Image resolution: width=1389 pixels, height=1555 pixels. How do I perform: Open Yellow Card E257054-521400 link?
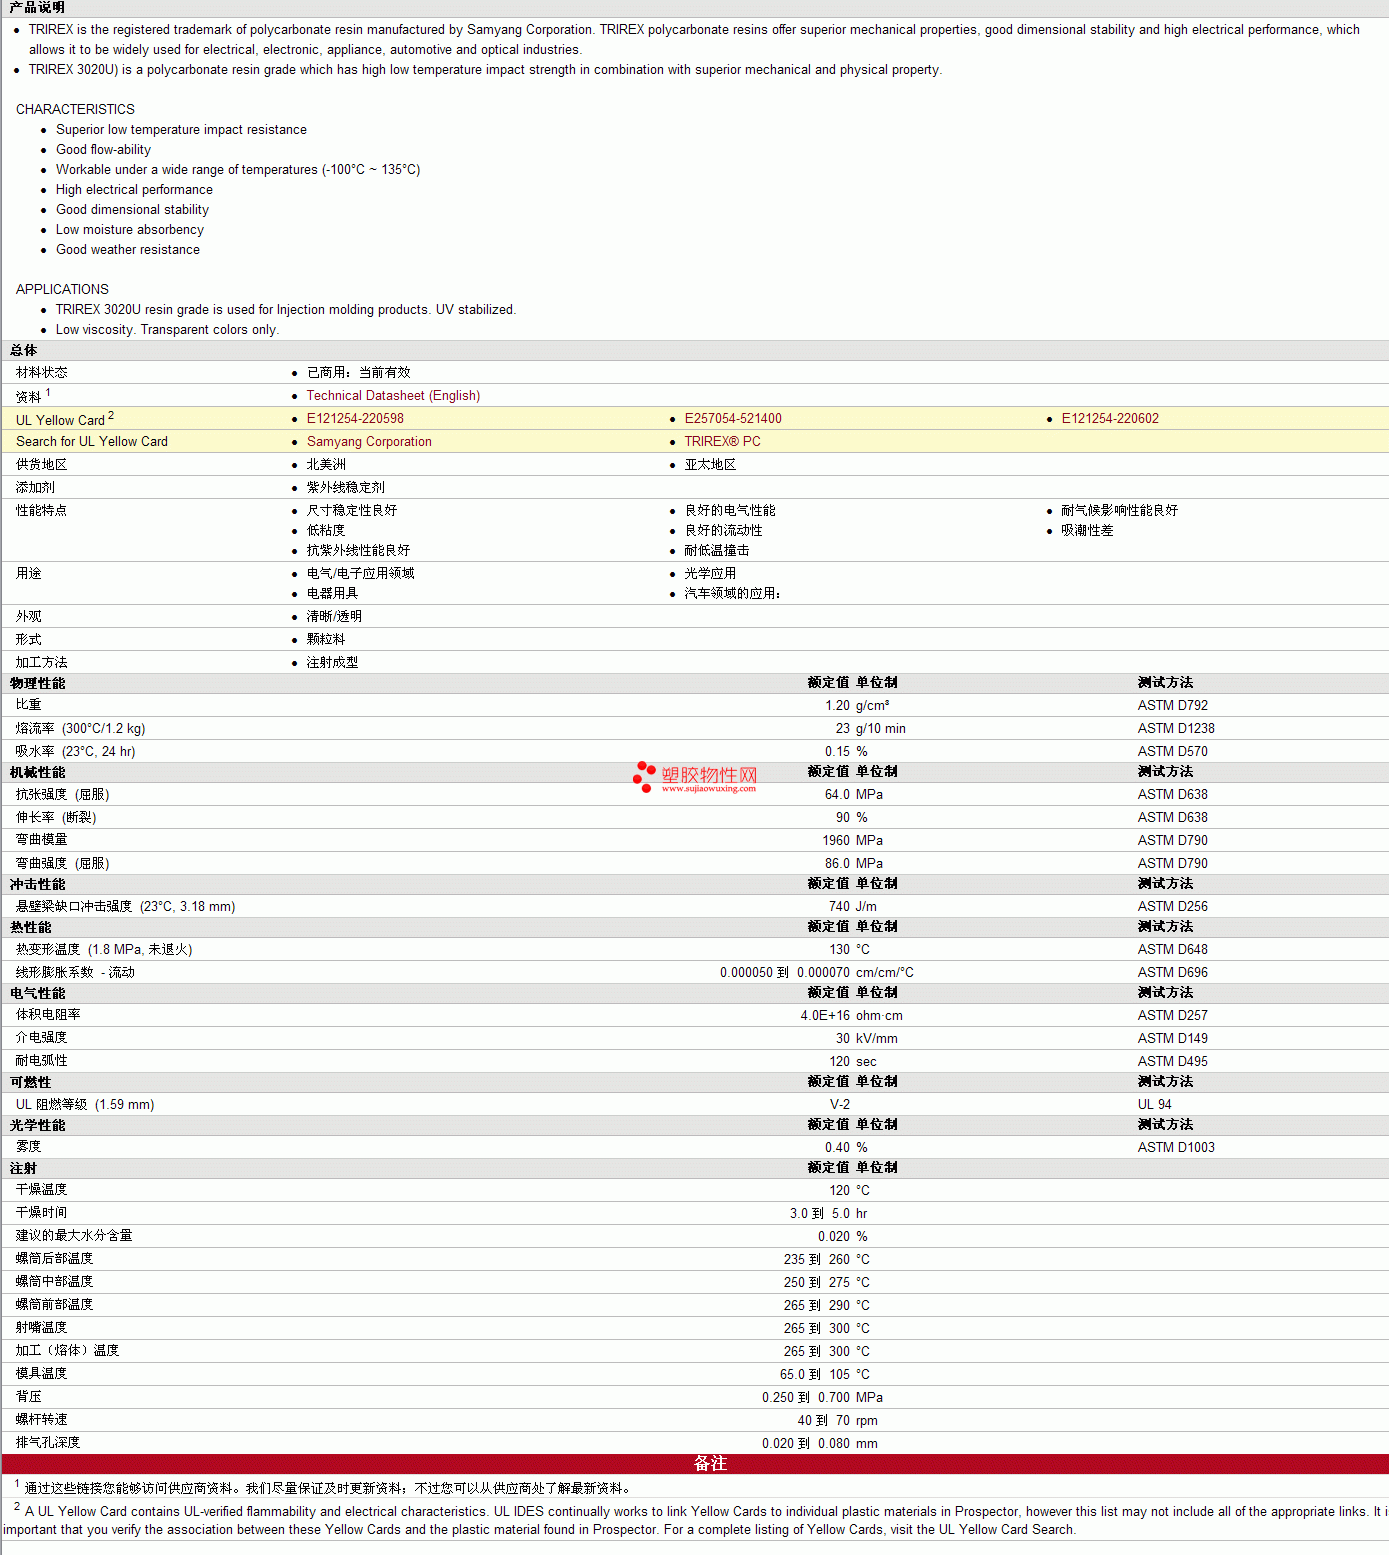coord(733,419)
